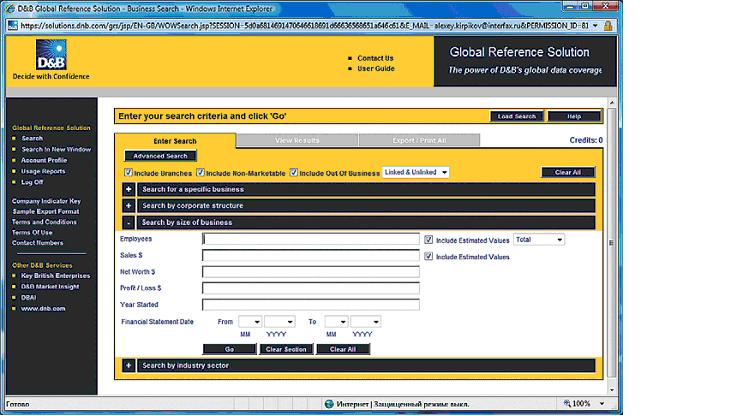
Task: Open the From year dropdown
Action: click(x=280, y=322)
